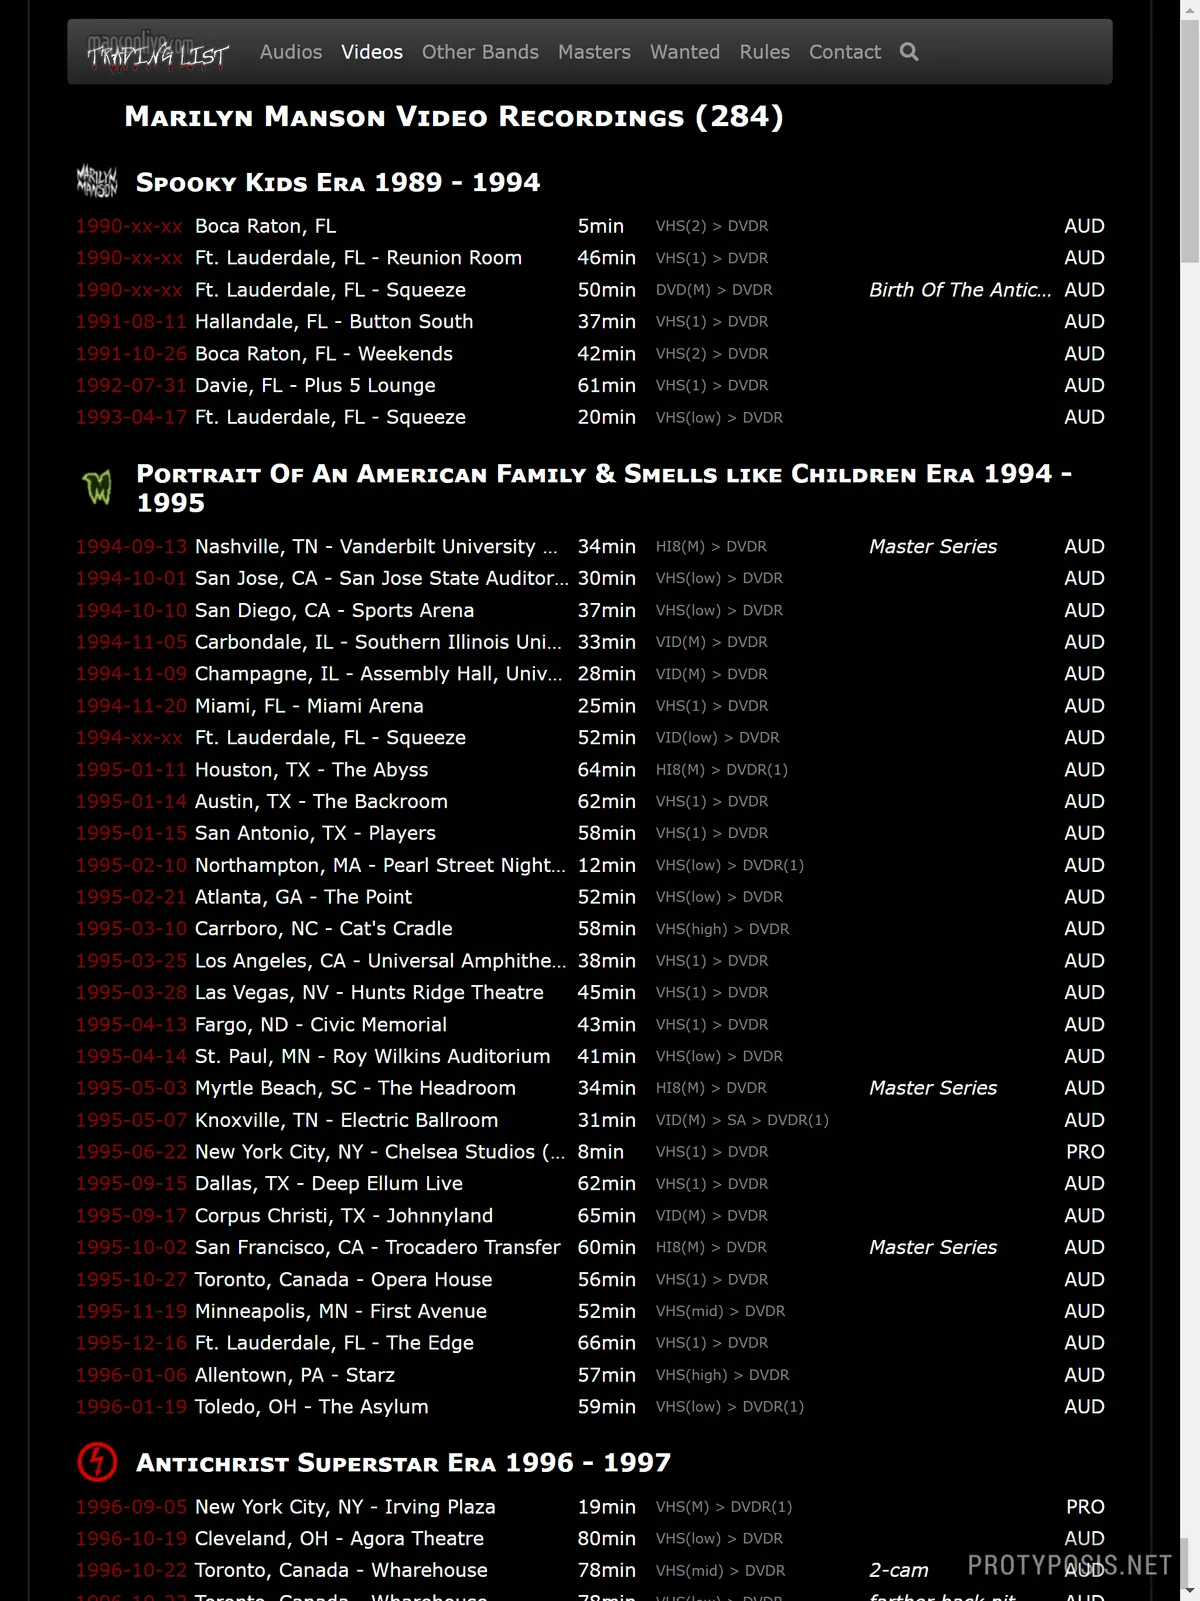Open 1995-09-15 Dallas Deep Ellum Live entry

[590, 1184]
